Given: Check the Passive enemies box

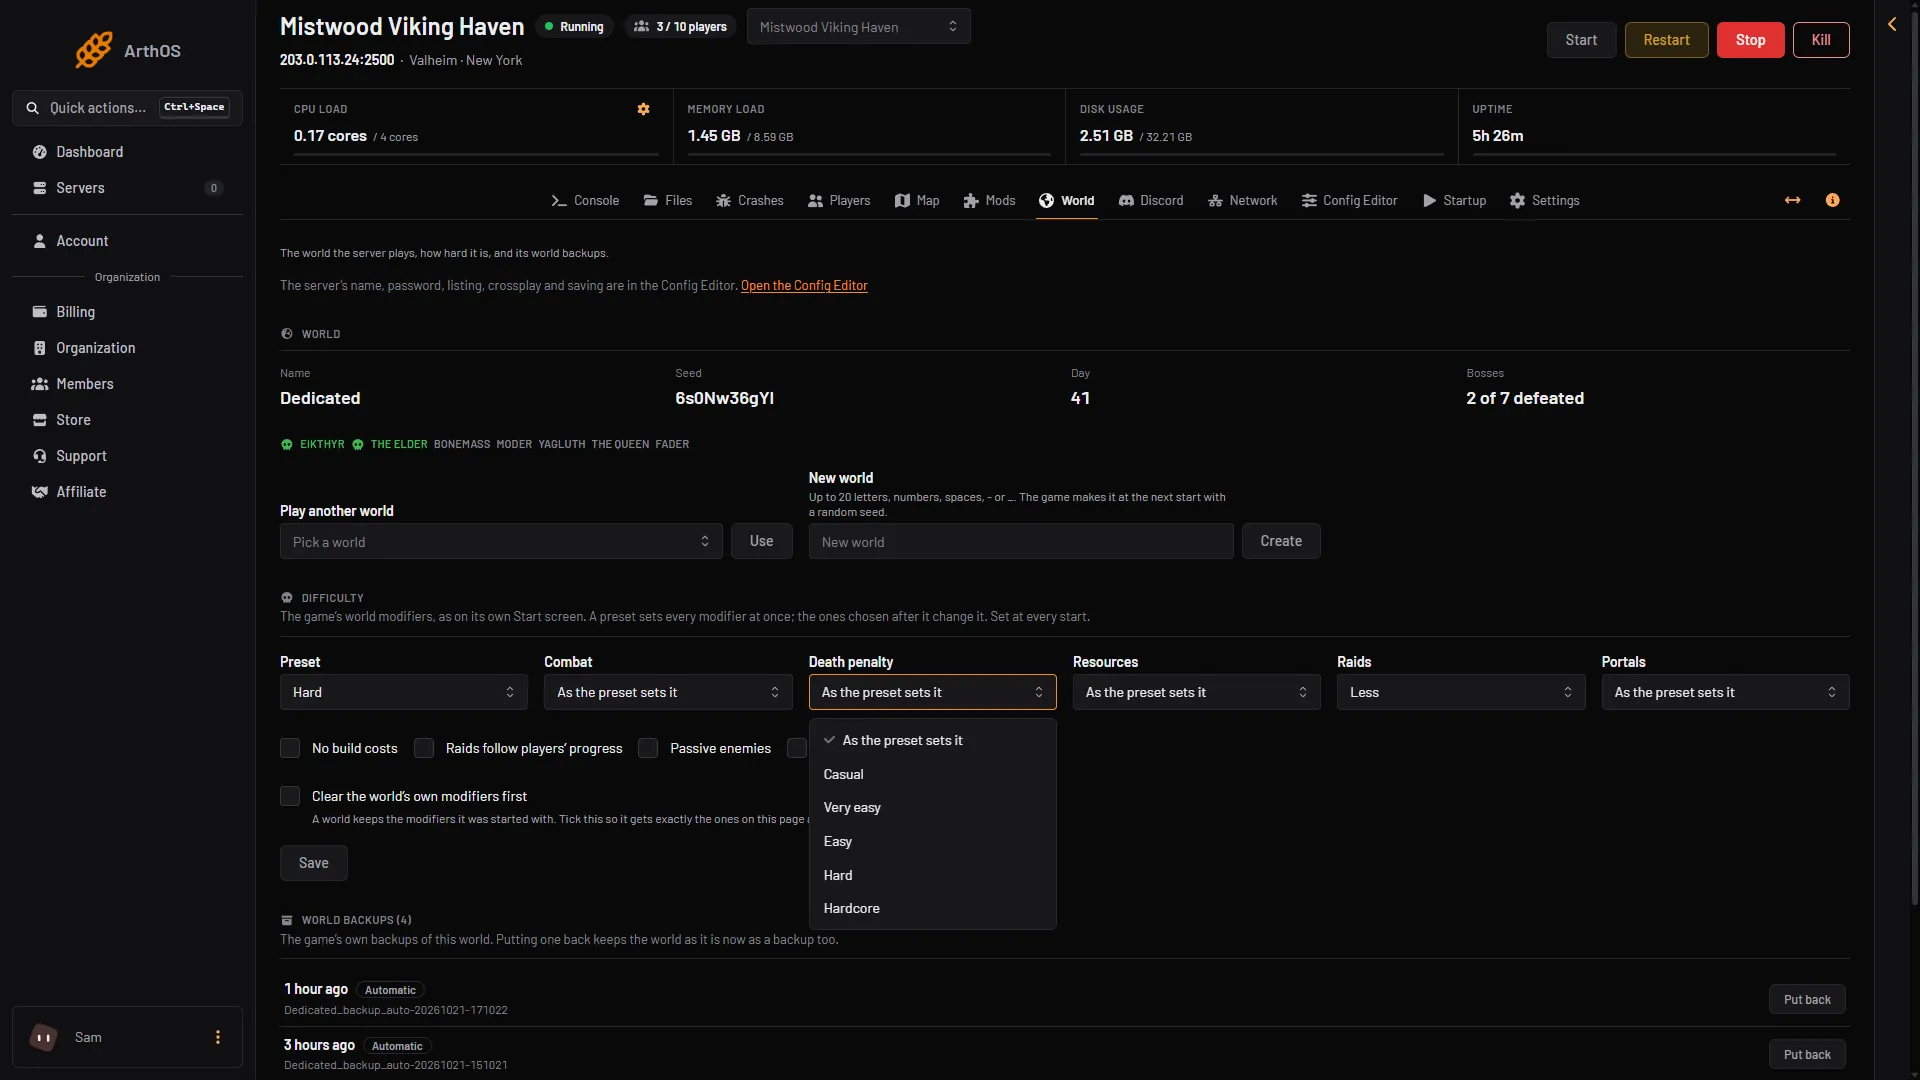Looking at the screenshot, I should pyautogui.click(x=648, y=748).
